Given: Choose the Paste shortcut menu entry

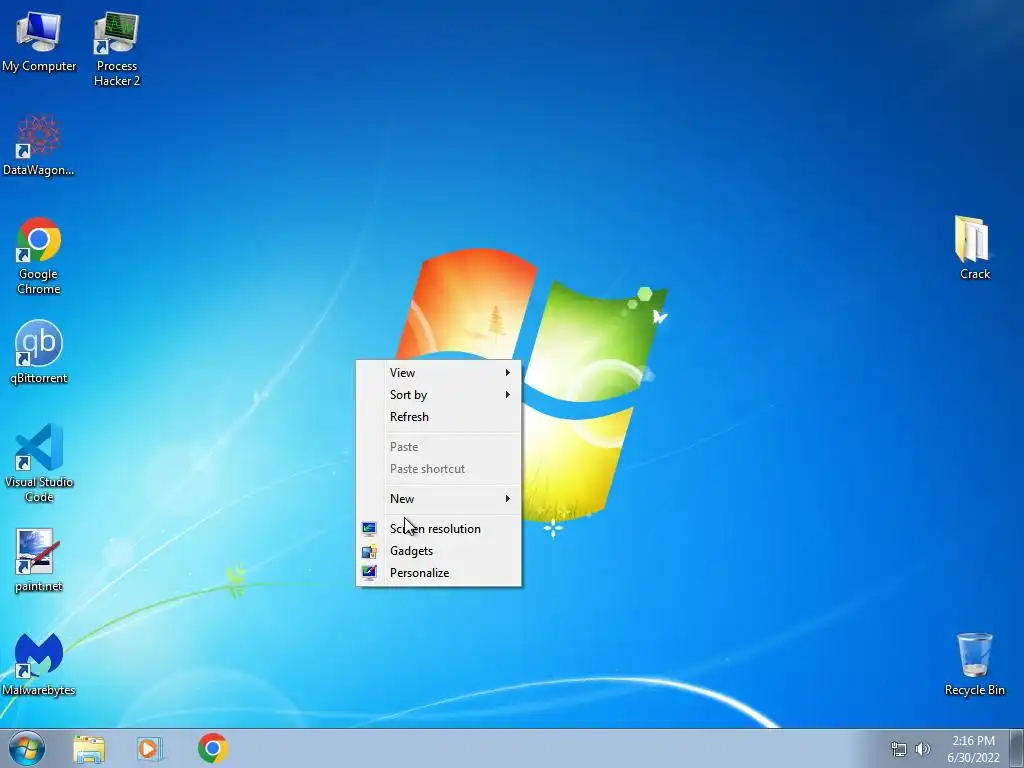Looking at the screenshot, I should (438, 469).
